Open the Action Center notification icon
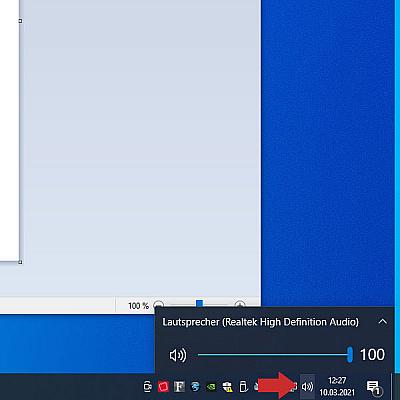The width and height of the screenshot is (400, 400). (x=373, y=387)
